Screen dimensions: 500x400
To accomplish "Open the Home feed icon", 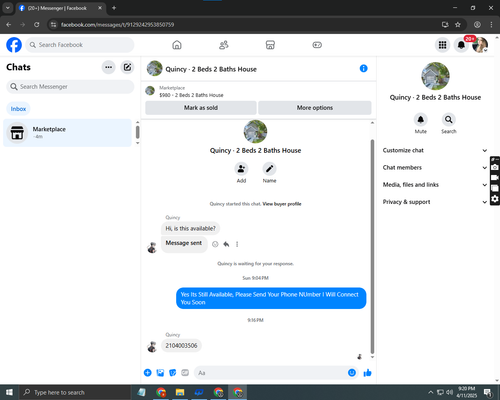I will coord(177,45).
